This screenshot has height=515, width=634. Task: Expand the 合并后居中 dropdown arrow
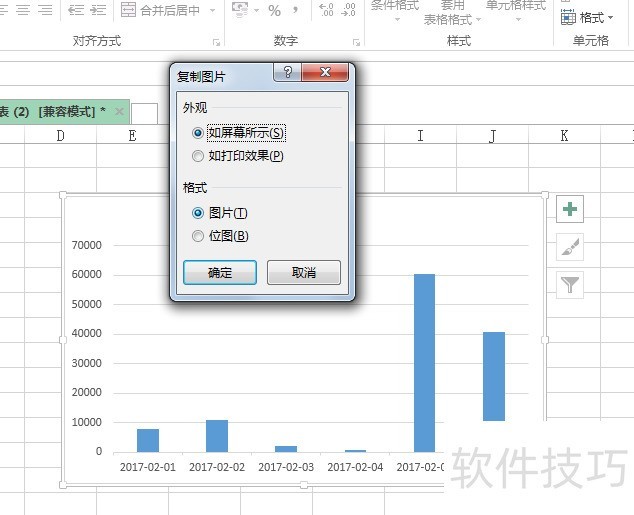(x=213, y=10)
